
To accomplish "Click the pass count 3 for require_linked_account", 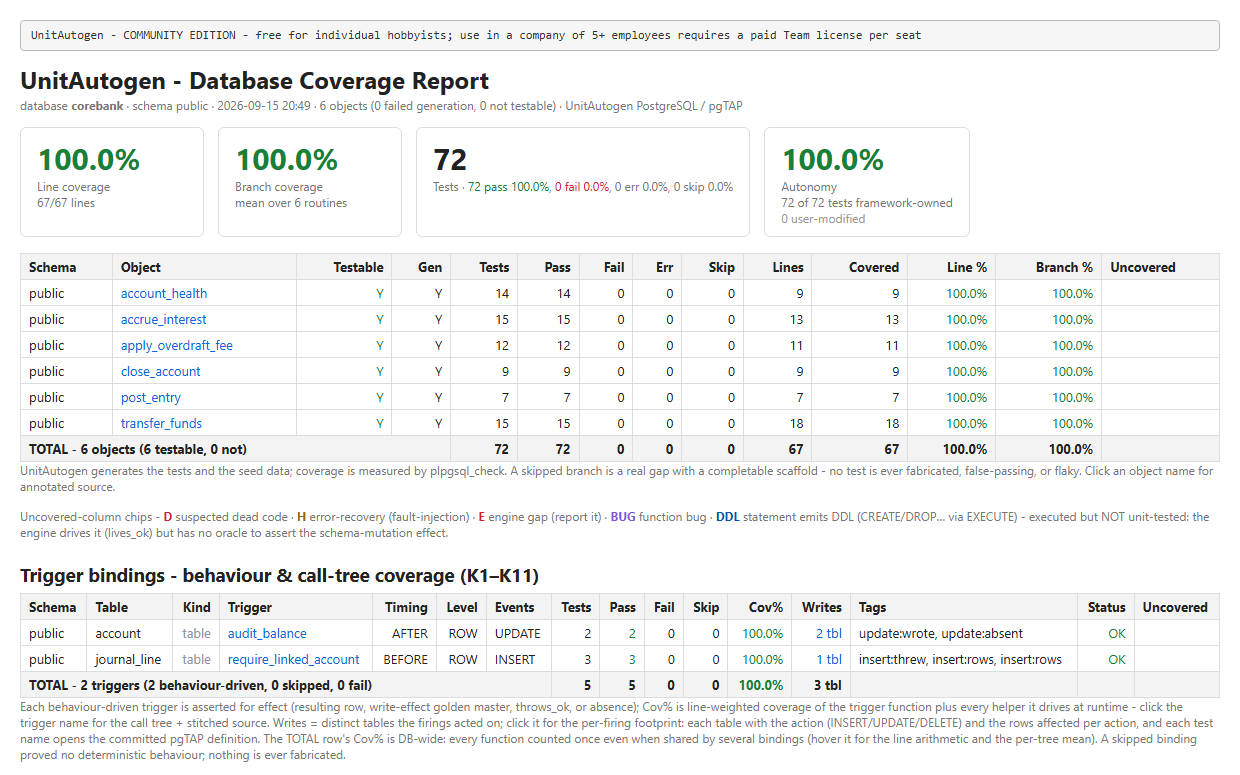I will 632,659.
